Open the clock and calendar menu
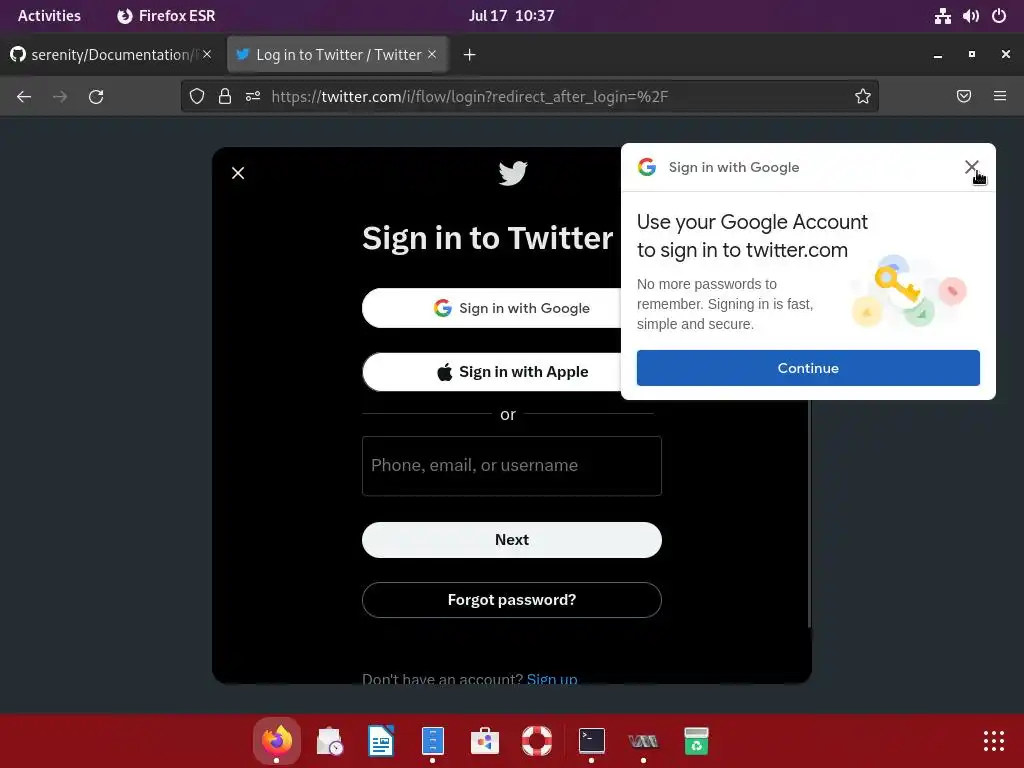 pos(511,16)
